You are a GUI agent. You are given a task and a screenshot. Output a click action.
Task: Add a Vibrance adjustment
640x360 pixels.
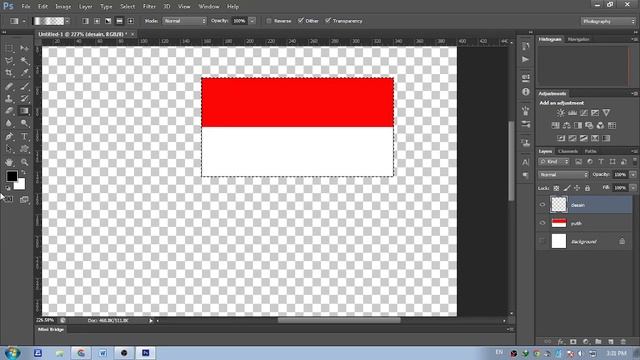pos(607,113)
